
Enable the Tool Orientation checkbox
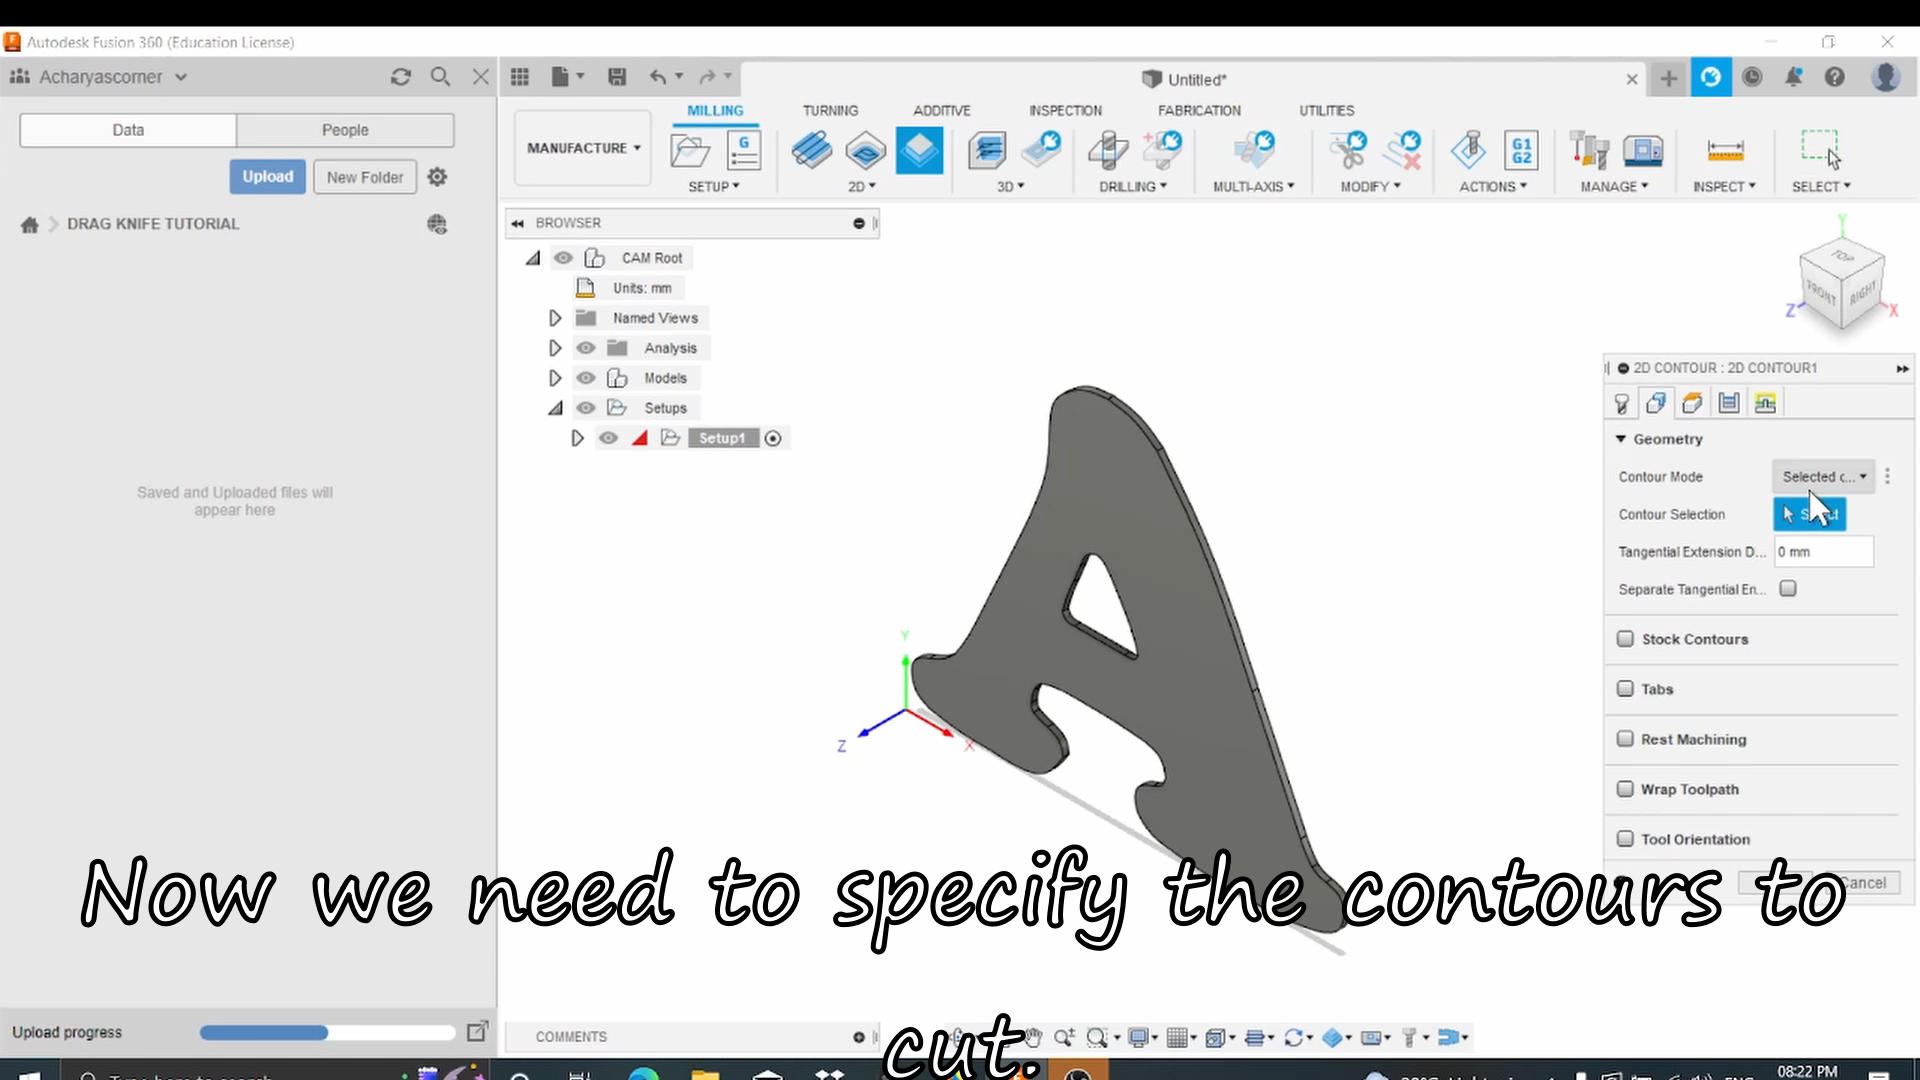(x=1625, y=839)
